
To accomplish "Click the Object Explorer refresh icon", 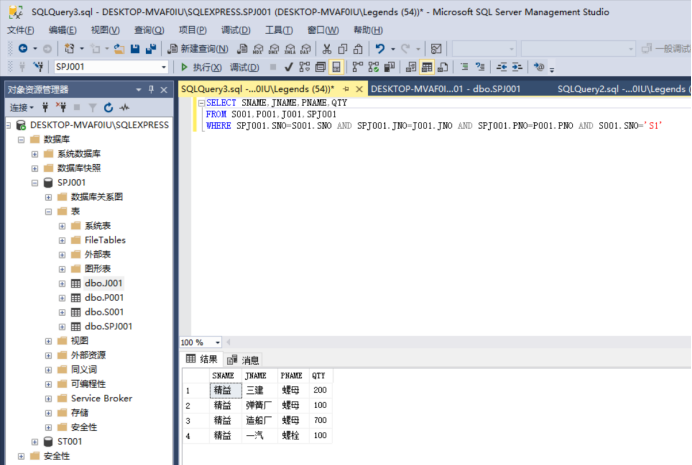I will tap(109, 107).
